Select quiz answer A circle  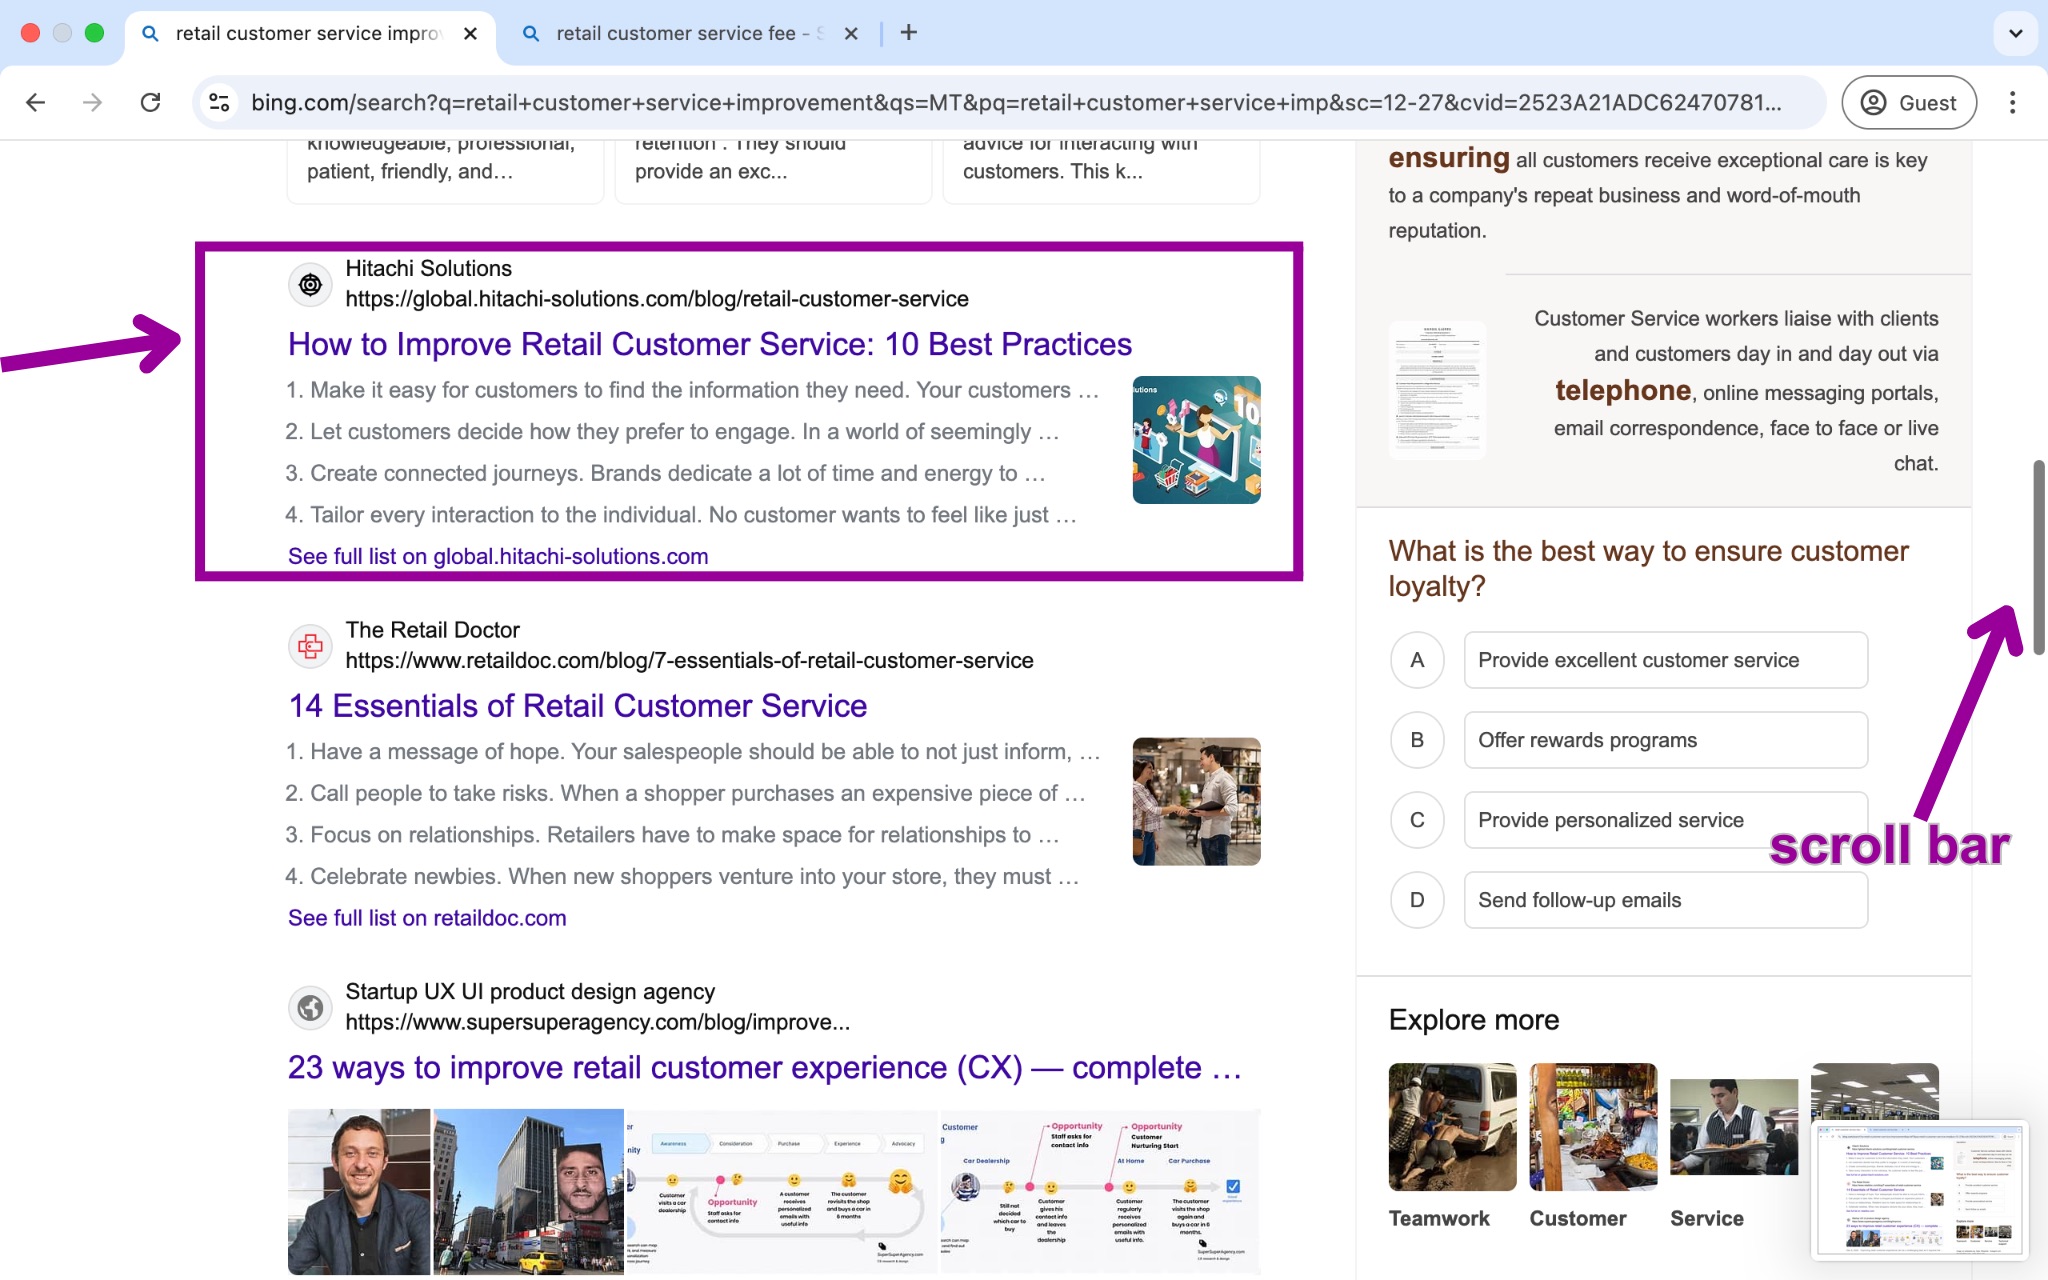[1417, 660]
